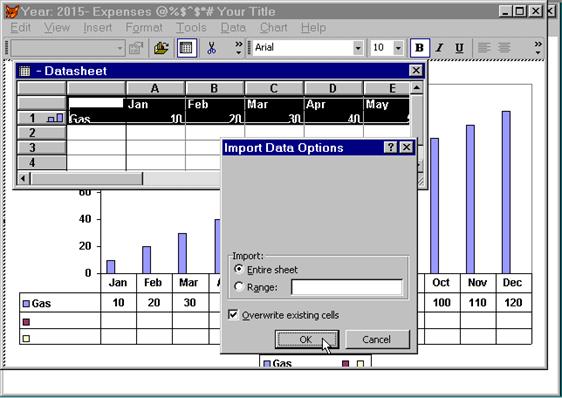Click the 'Feb' cell in the datasheet
562x398 pixels.
215,104
